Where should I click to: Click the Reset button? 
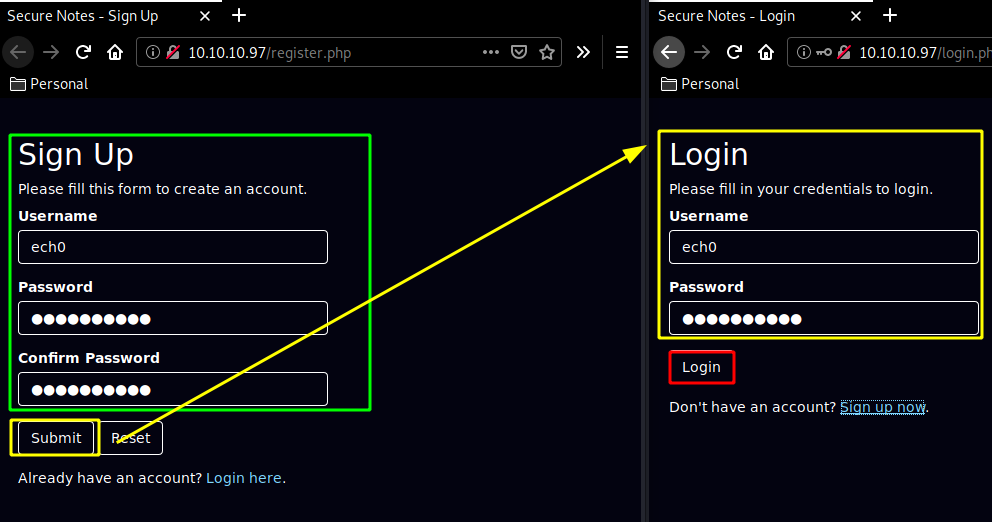pos(131,438)
